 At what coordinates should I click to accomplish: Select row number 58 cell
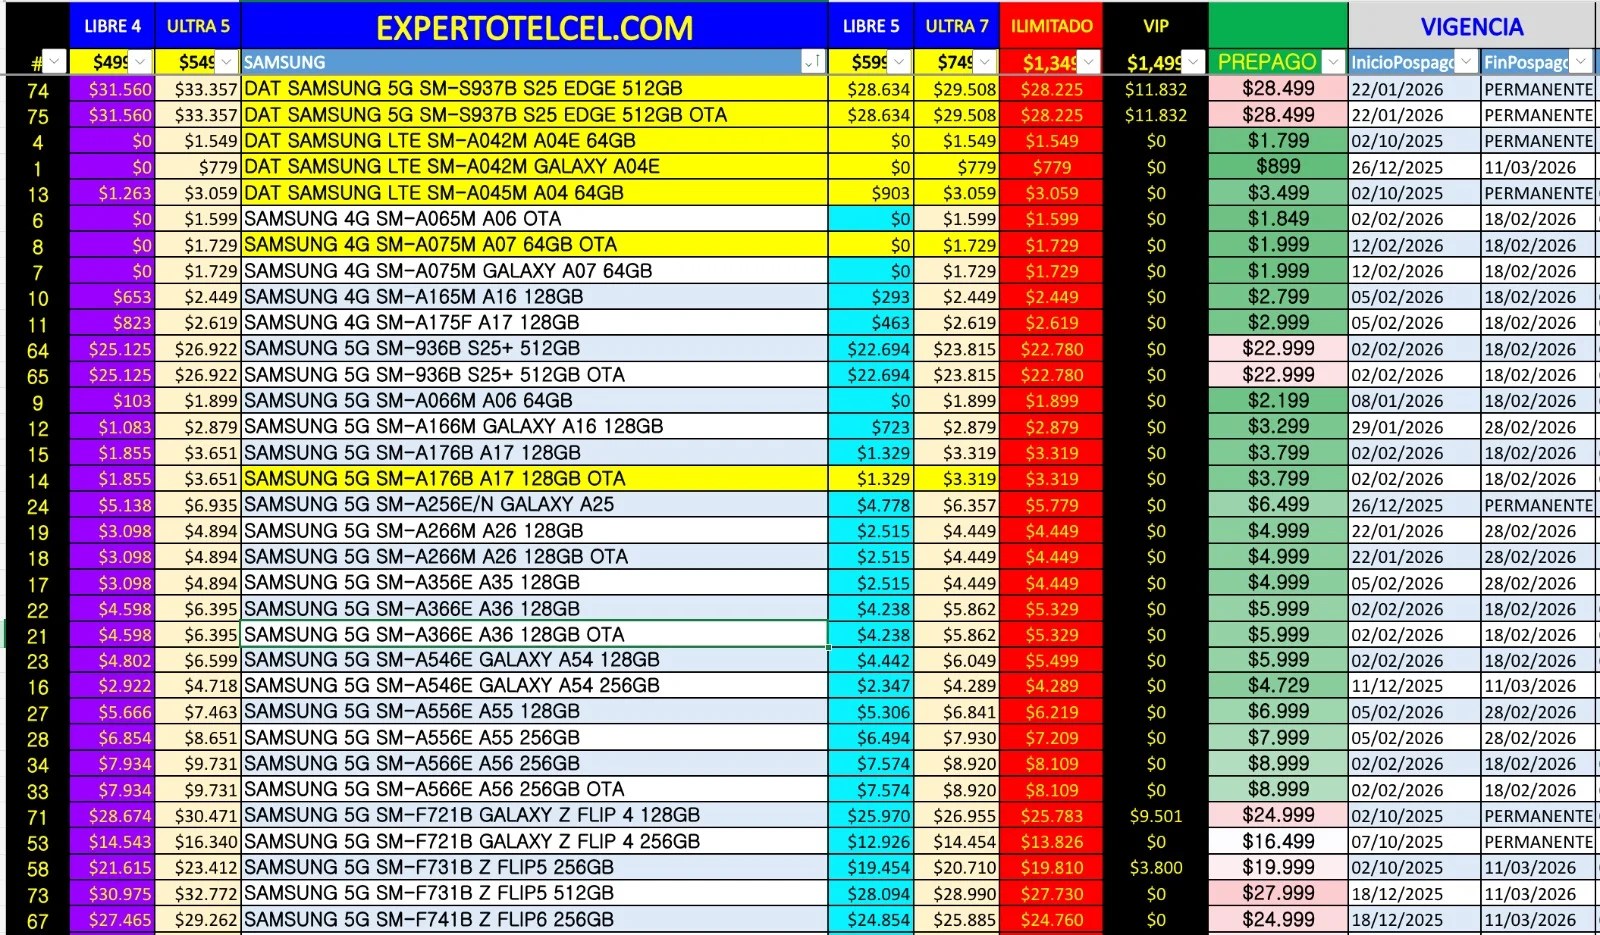[38, 868]
